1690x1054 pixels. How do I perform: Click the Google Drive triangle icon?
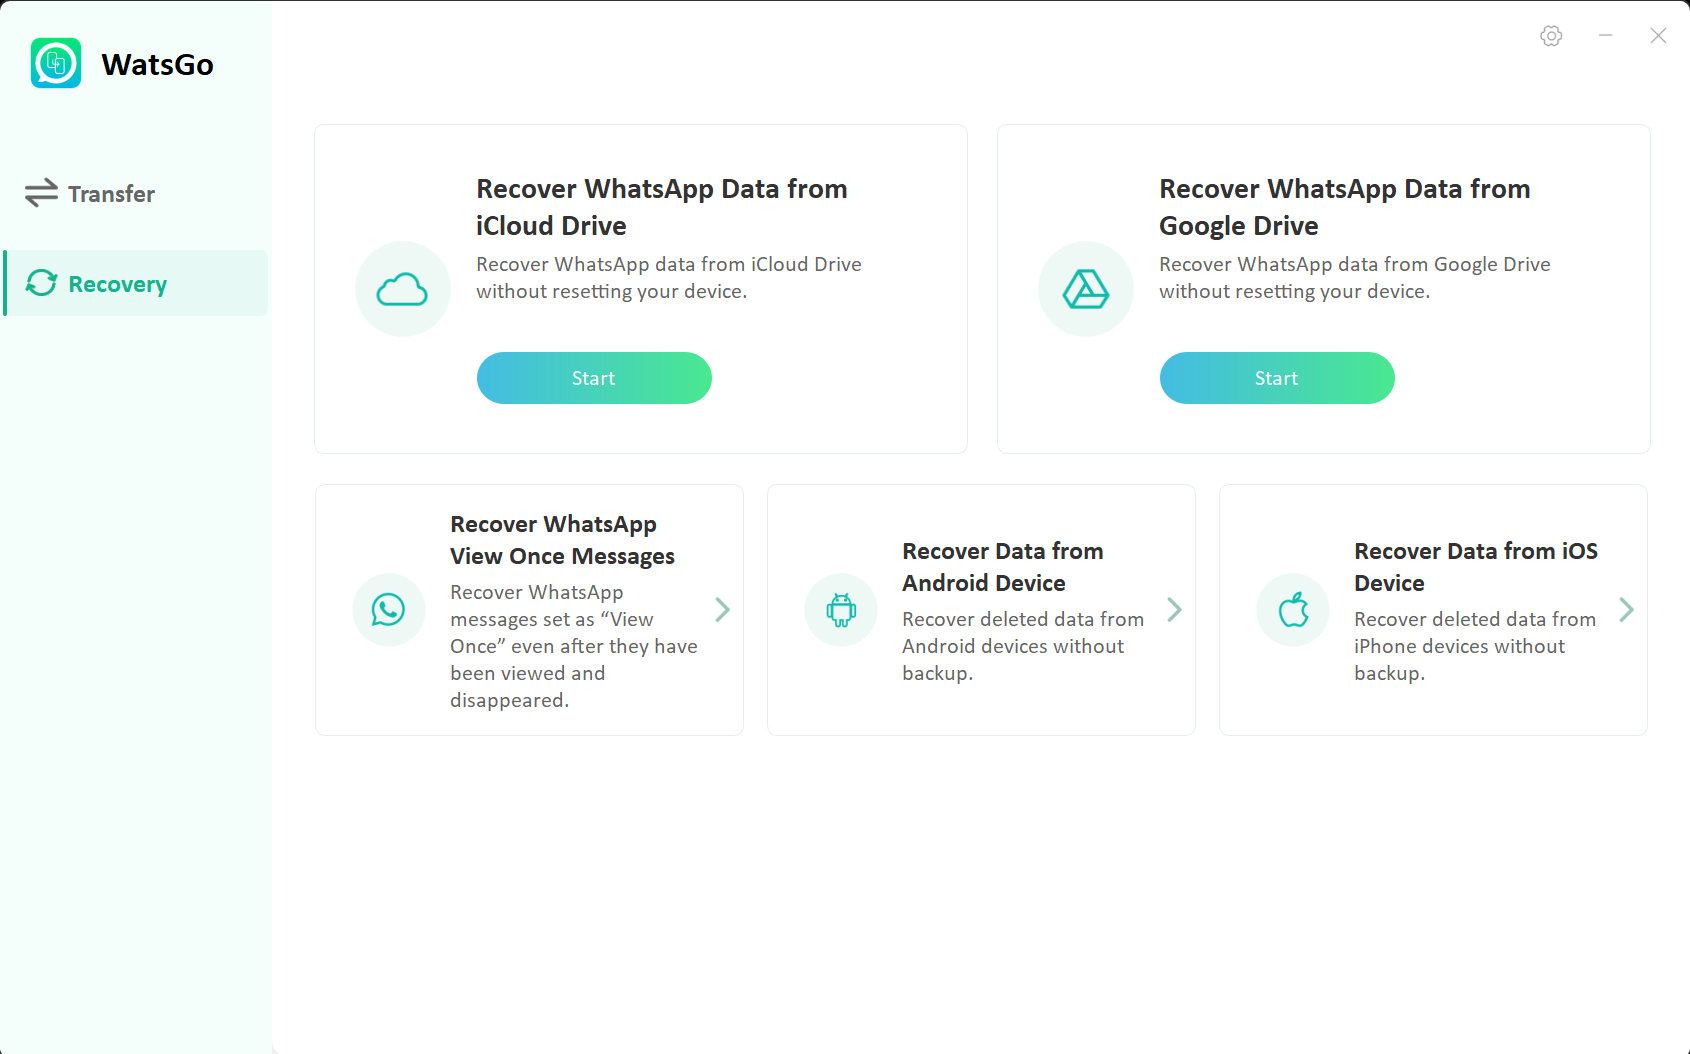(x=1085, y=289)
